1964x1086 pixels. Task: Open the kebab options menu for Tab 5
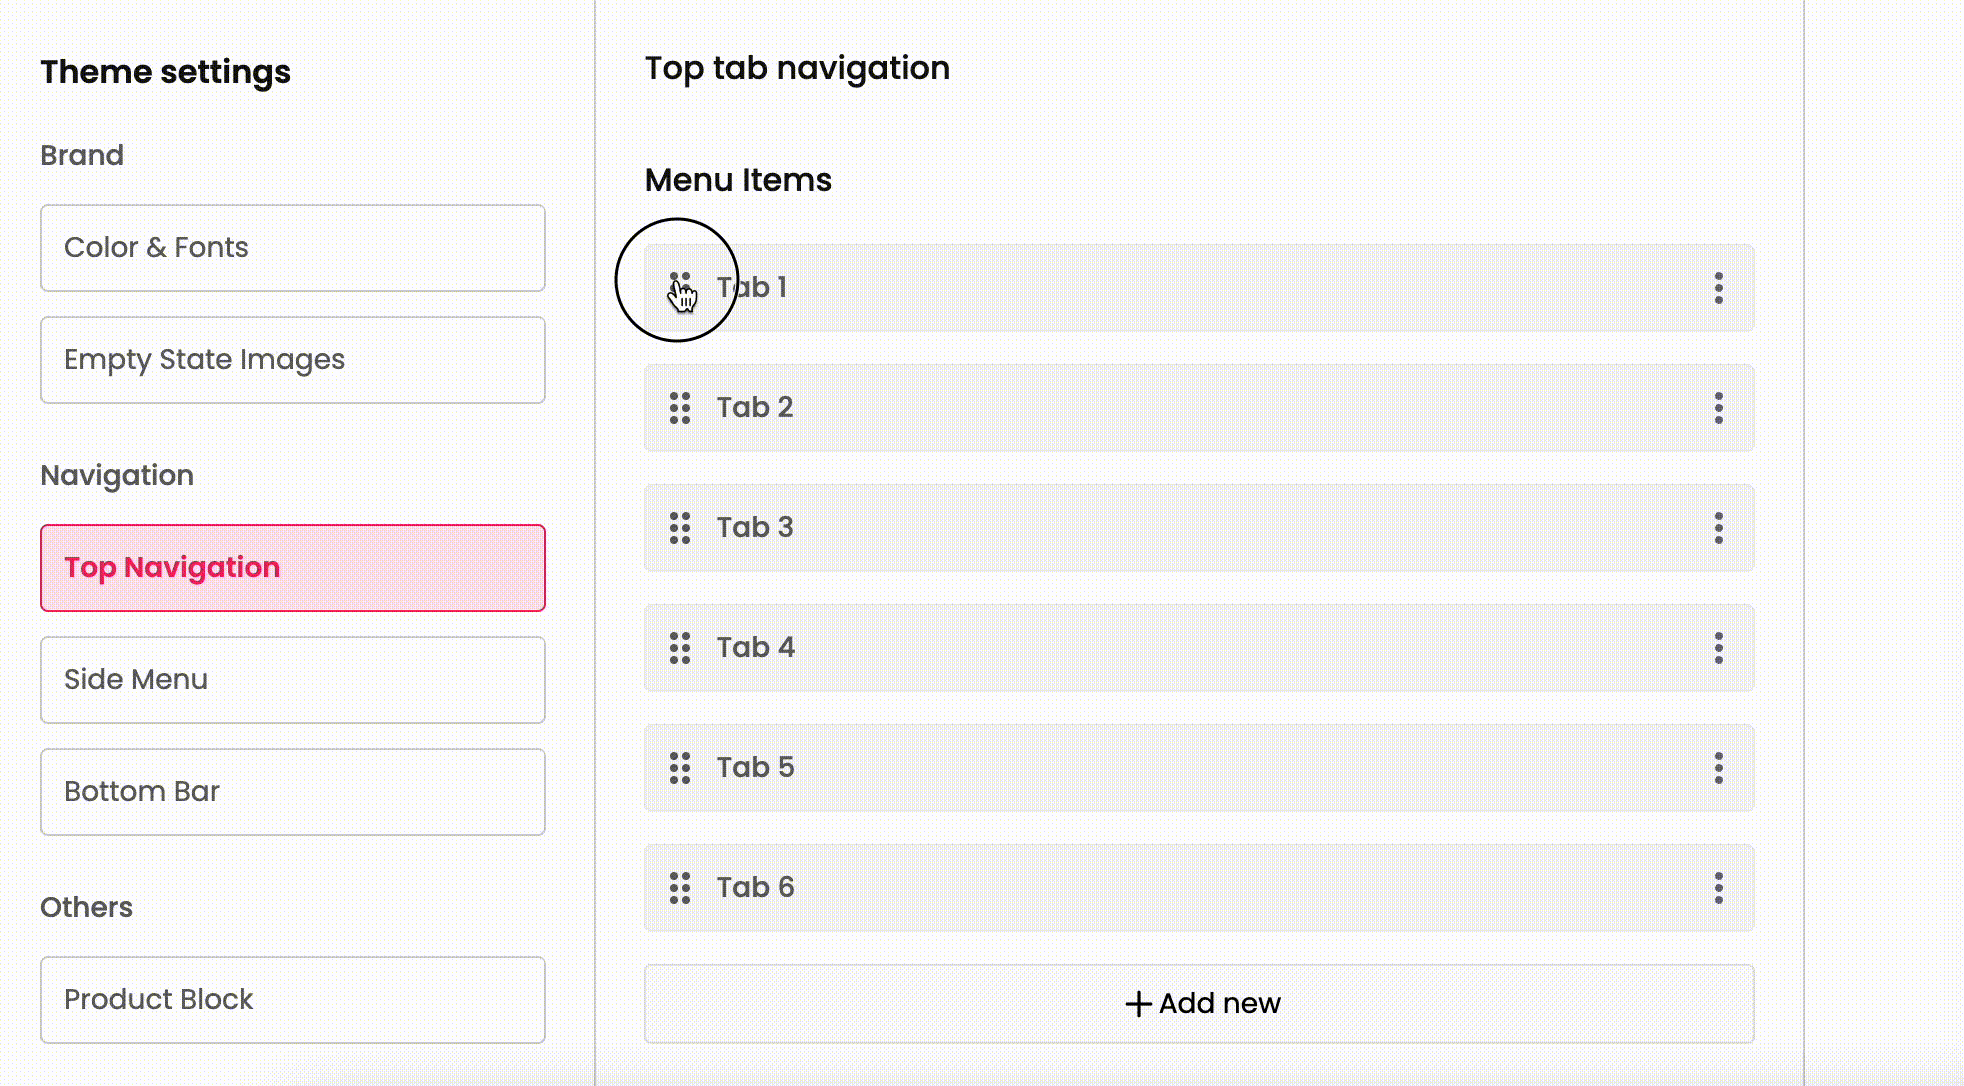[x=1718, y=768]
